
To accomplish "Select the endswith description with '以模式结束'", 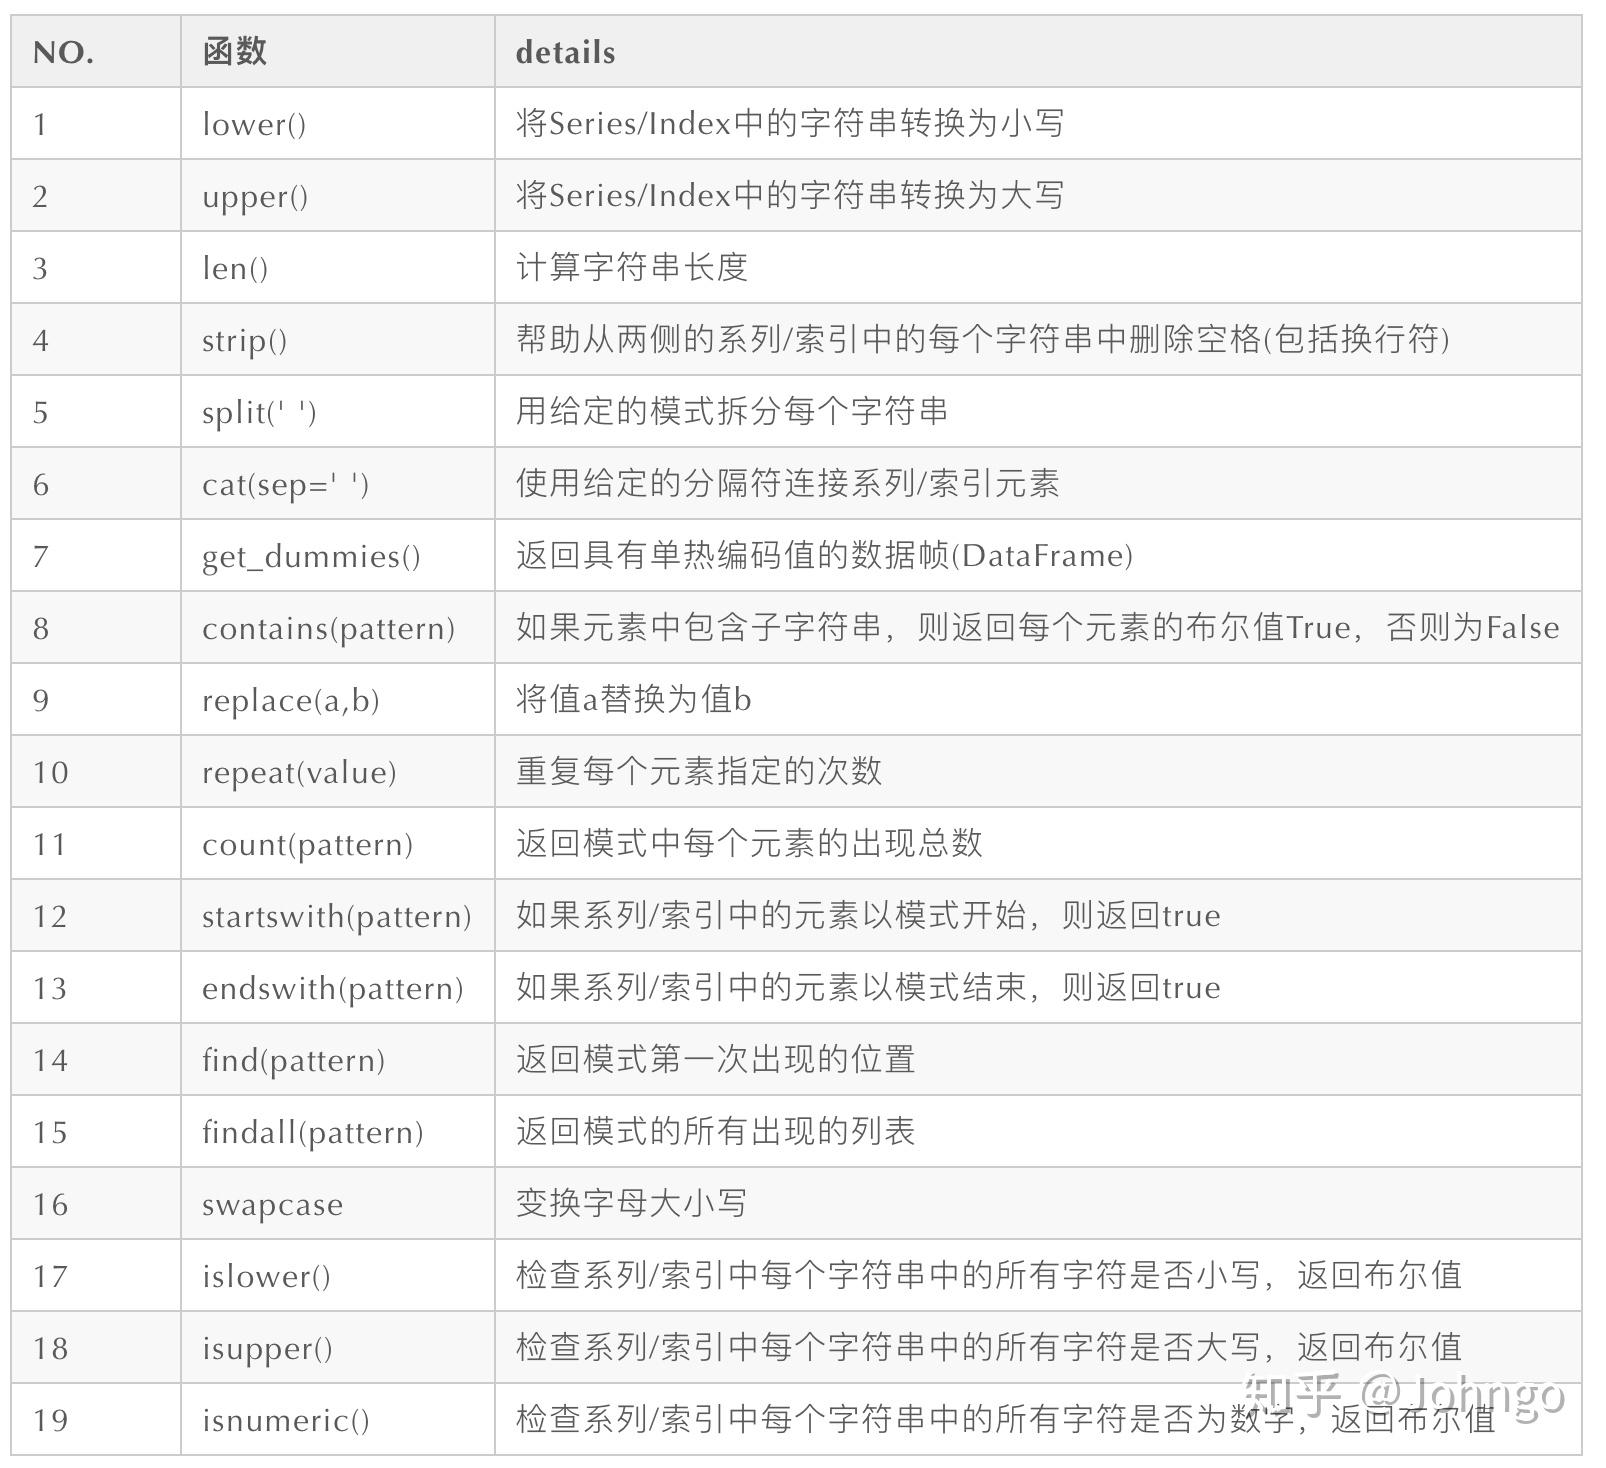I will (868, 987).
